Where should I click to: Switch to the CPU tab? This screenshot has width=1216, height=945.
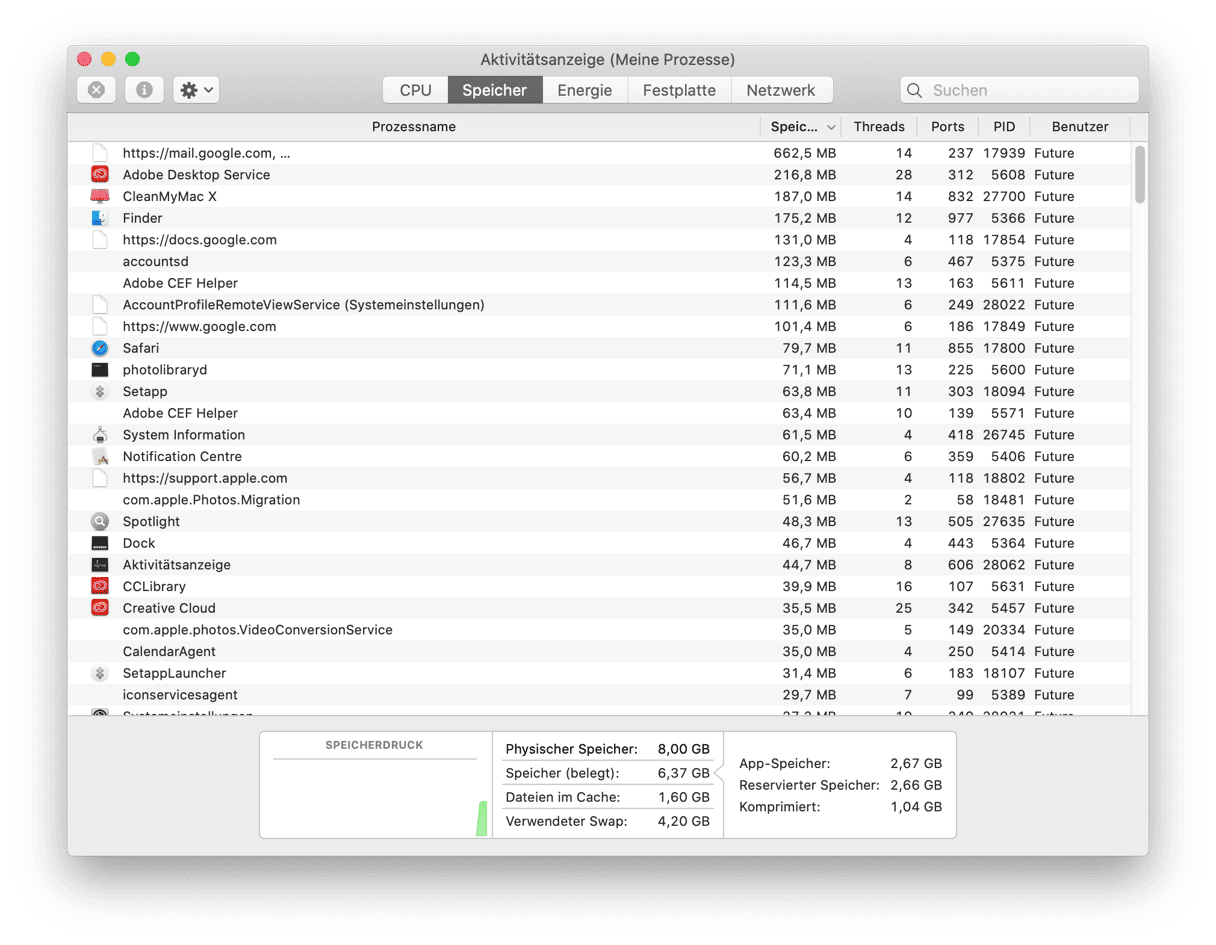tap(415, 90)
